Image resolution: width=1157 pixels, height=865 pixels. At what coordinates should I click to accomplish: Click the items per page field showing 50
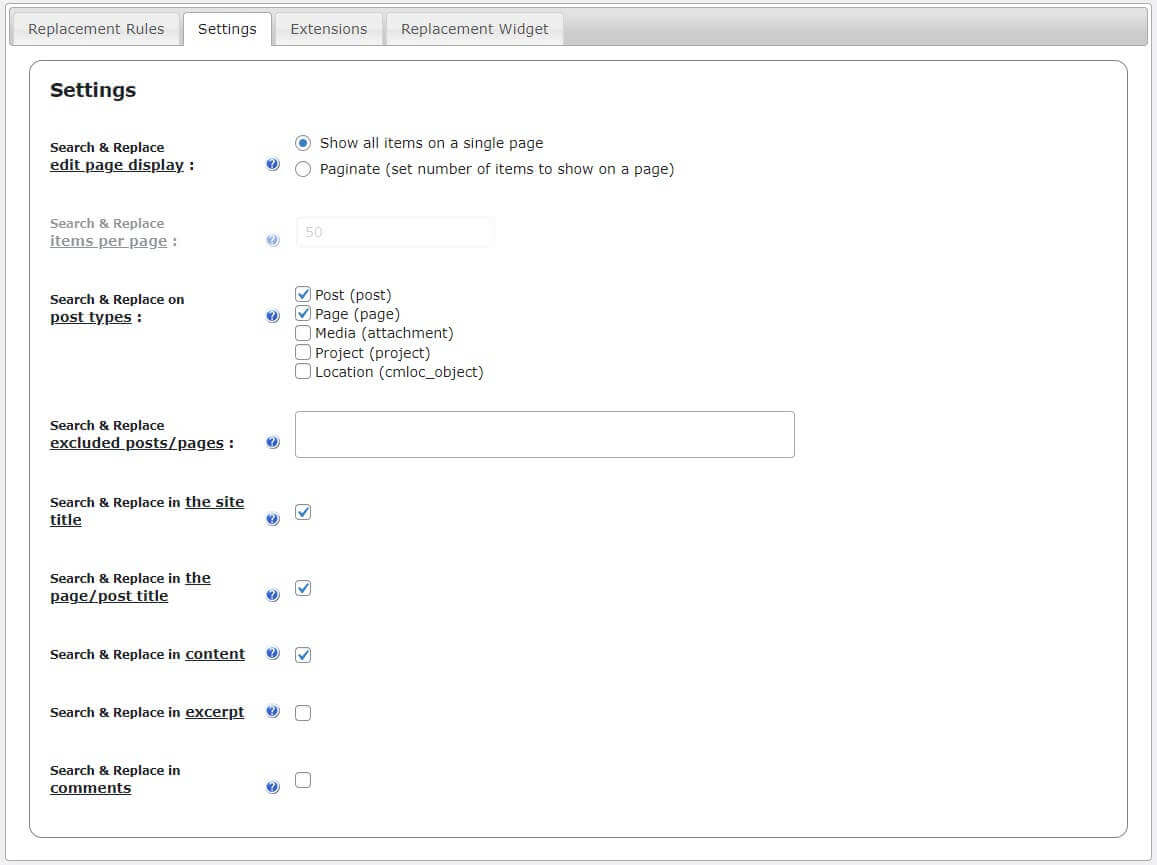[x=394, y=232]
